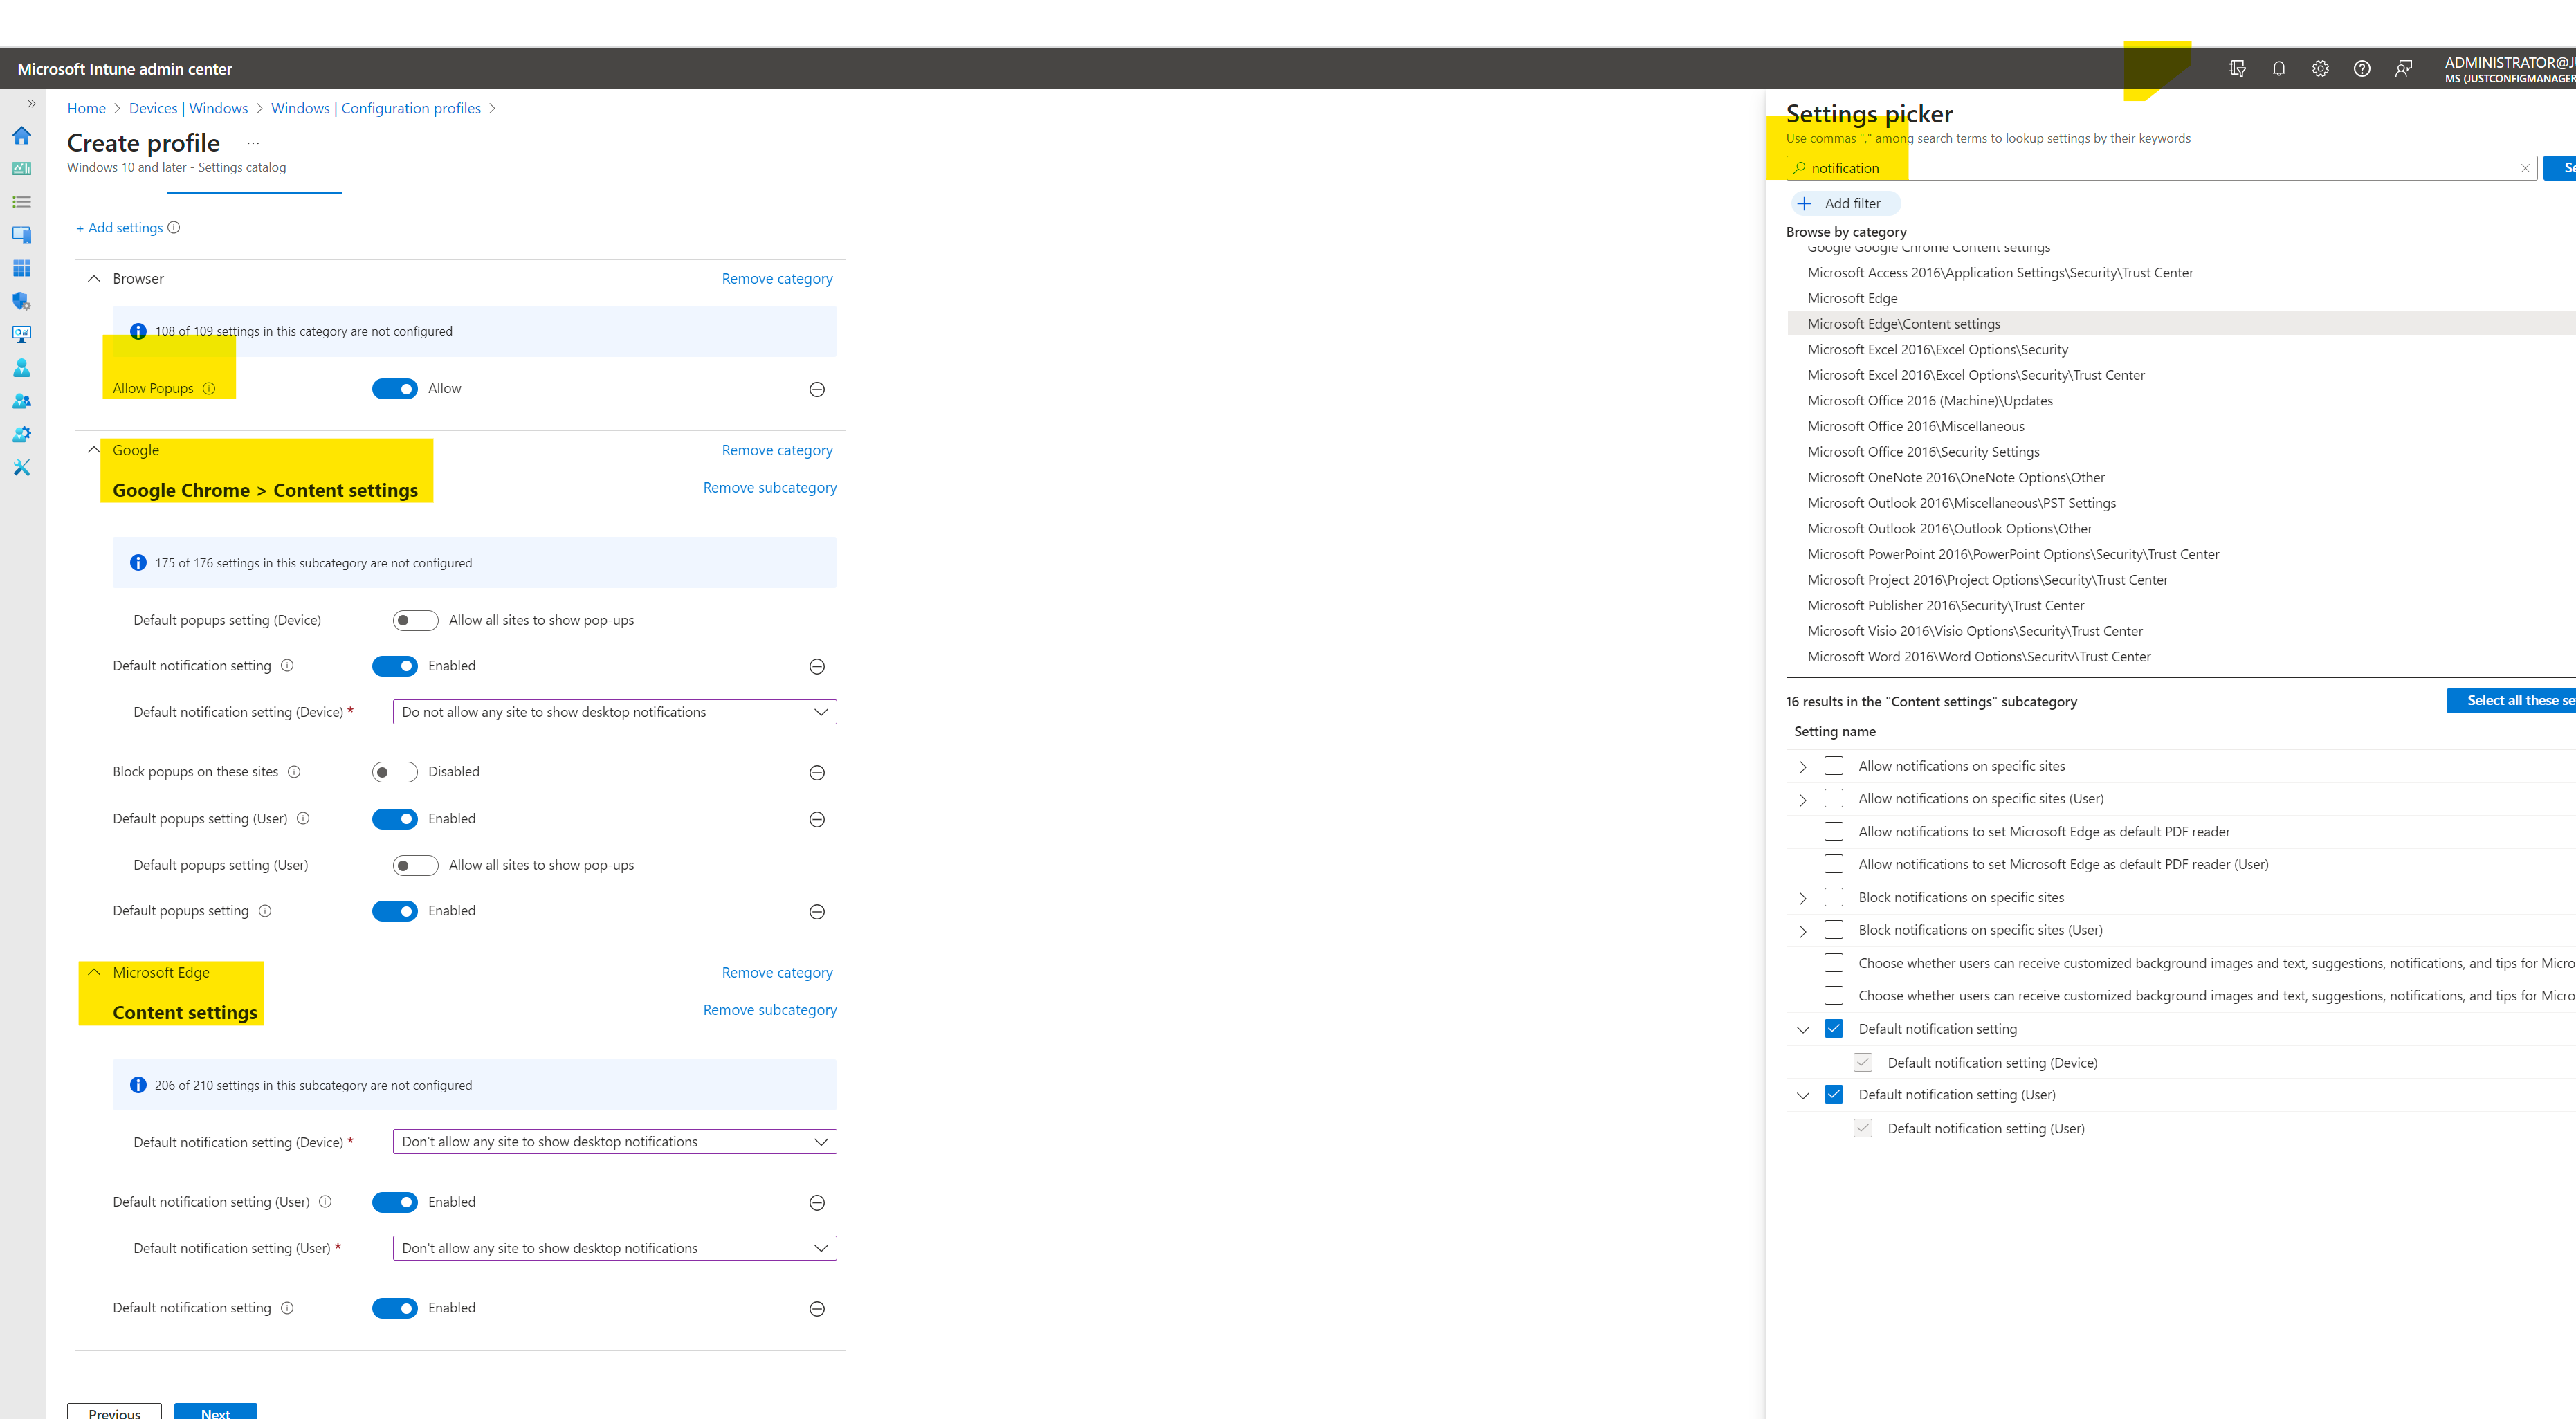
Task: Clear the notification search text
Action: pos(2525,168)
